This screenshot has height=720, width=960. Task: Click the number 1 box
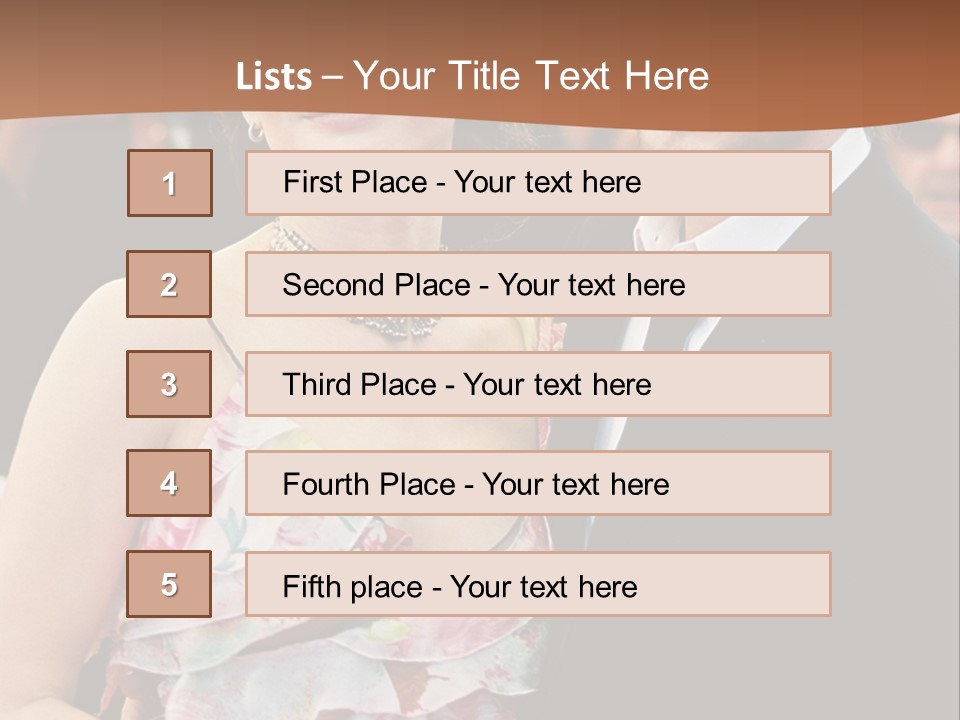[x=170, y=183]
